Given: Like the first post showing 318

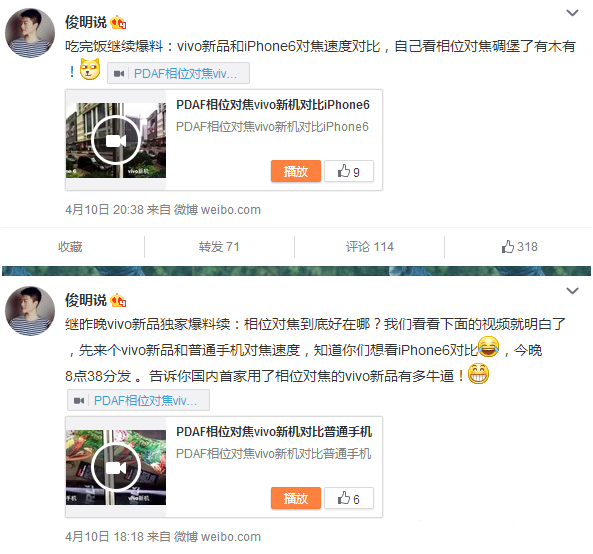Looking at the screenshot, I should click(519, 247).
